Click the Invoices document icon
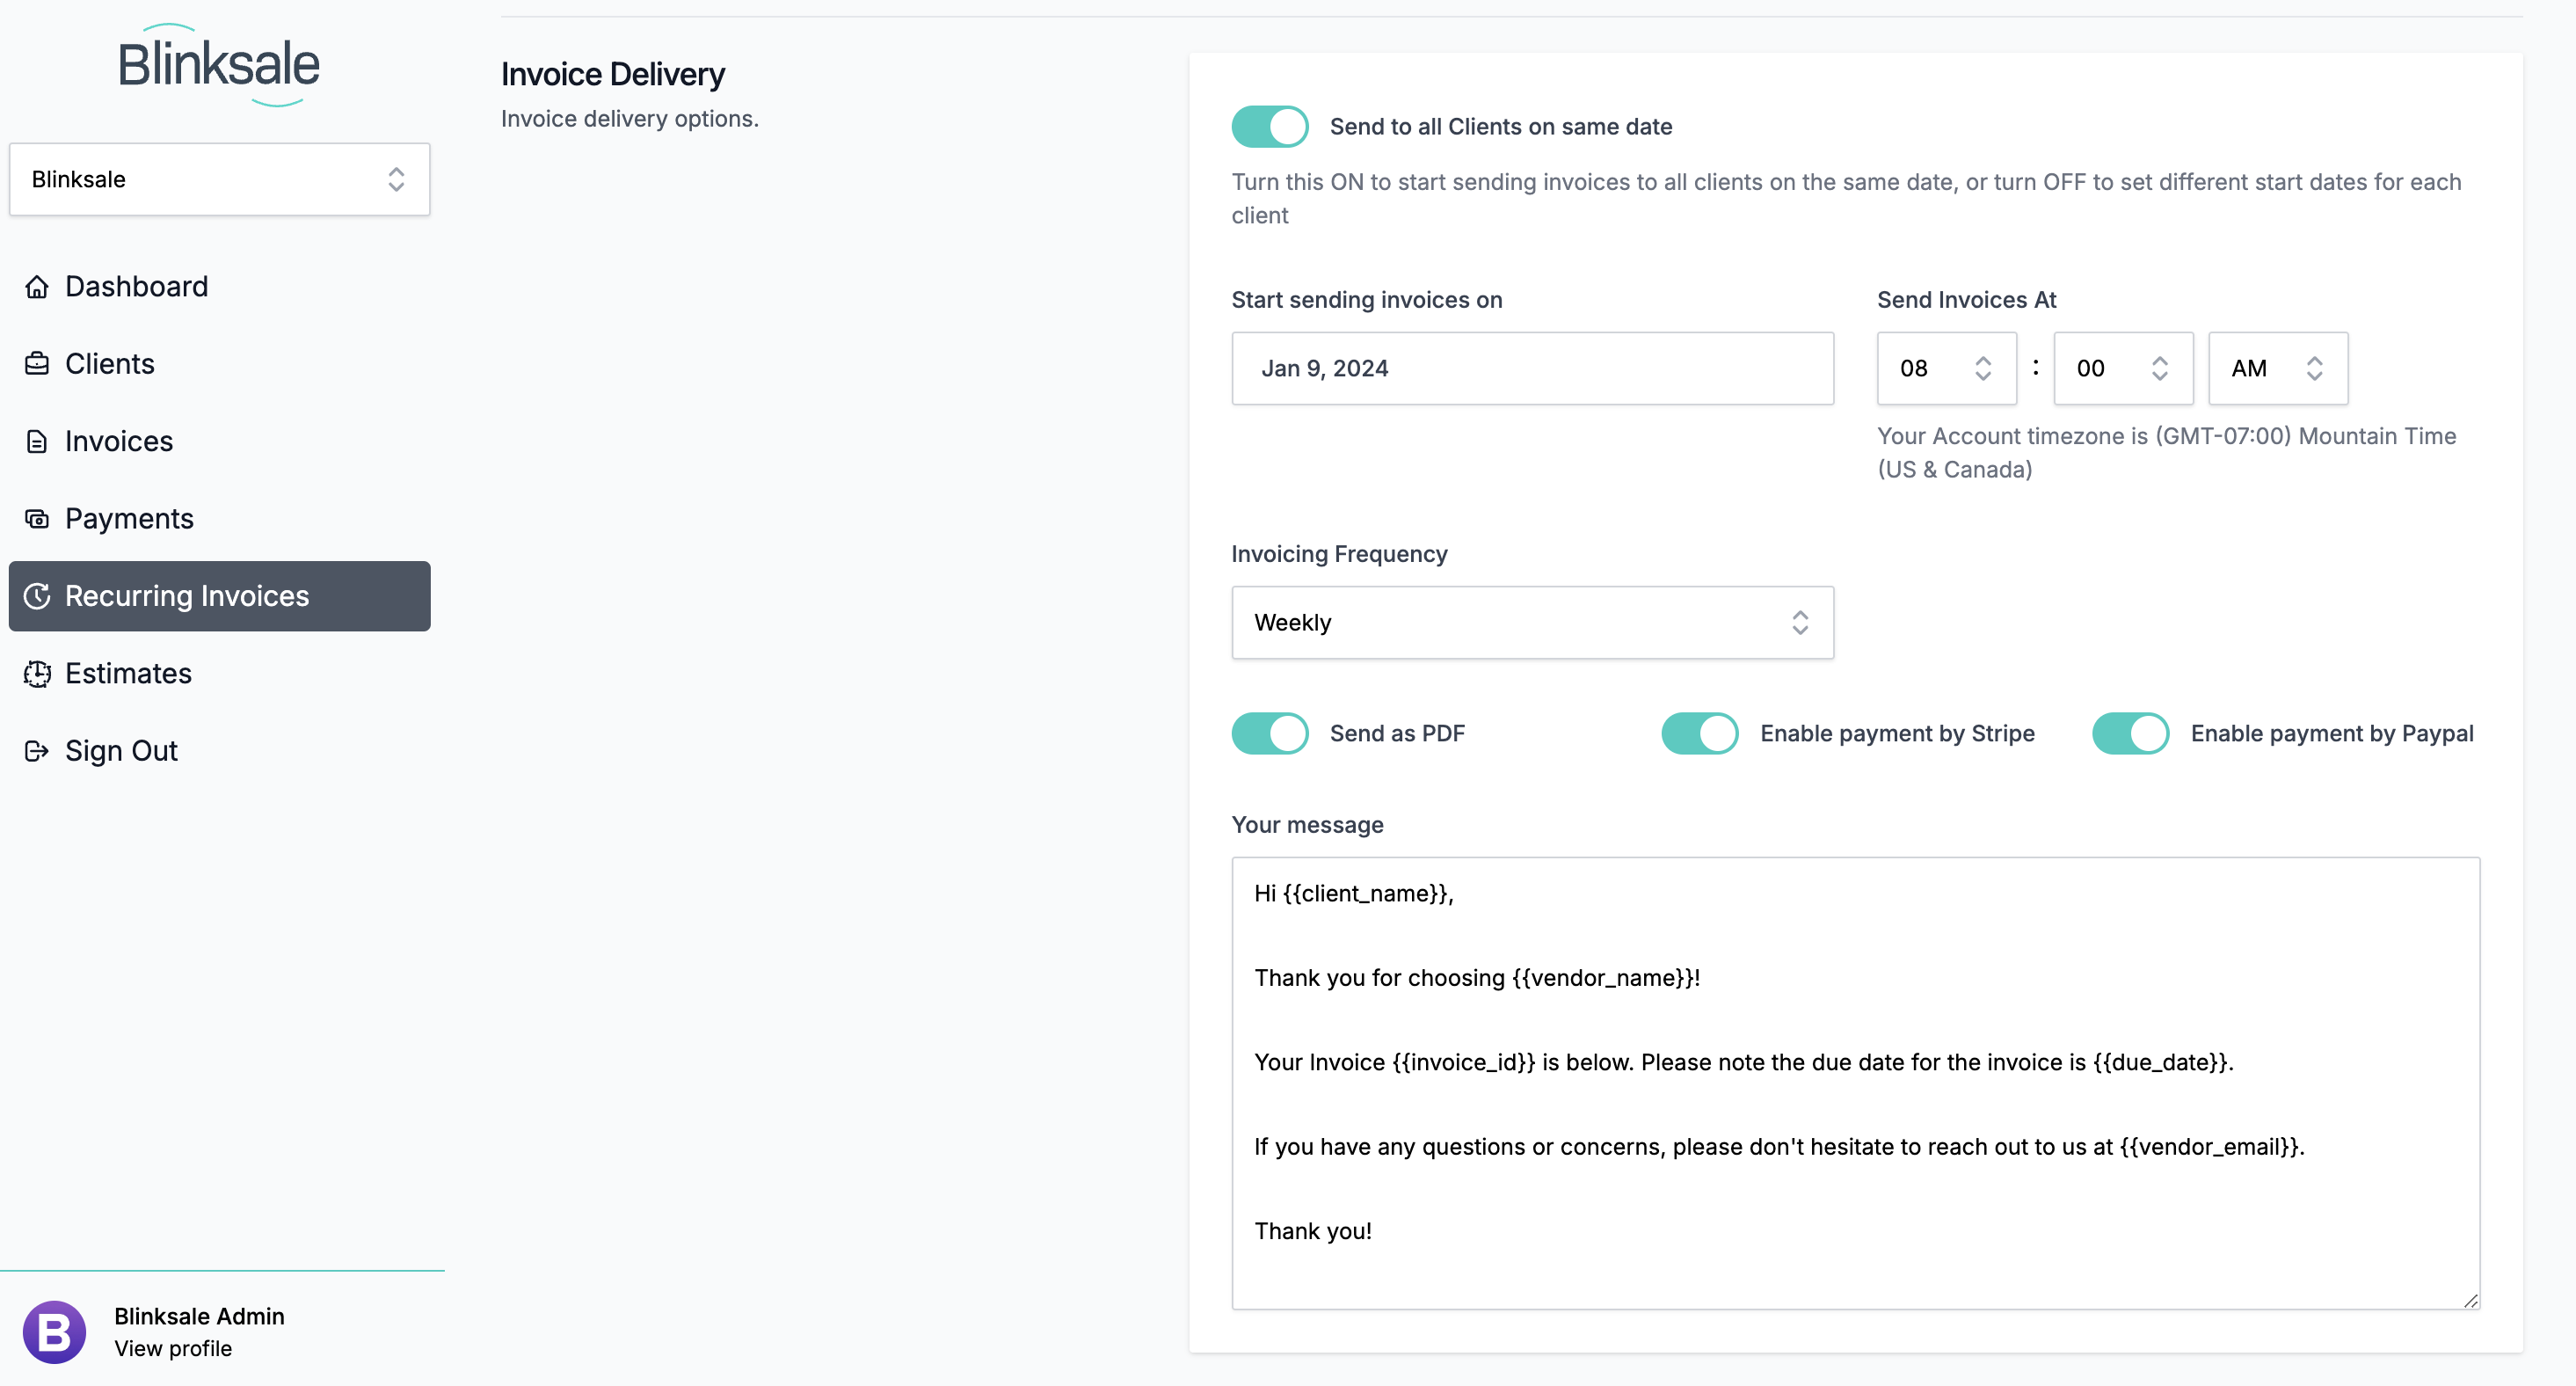 37,441
